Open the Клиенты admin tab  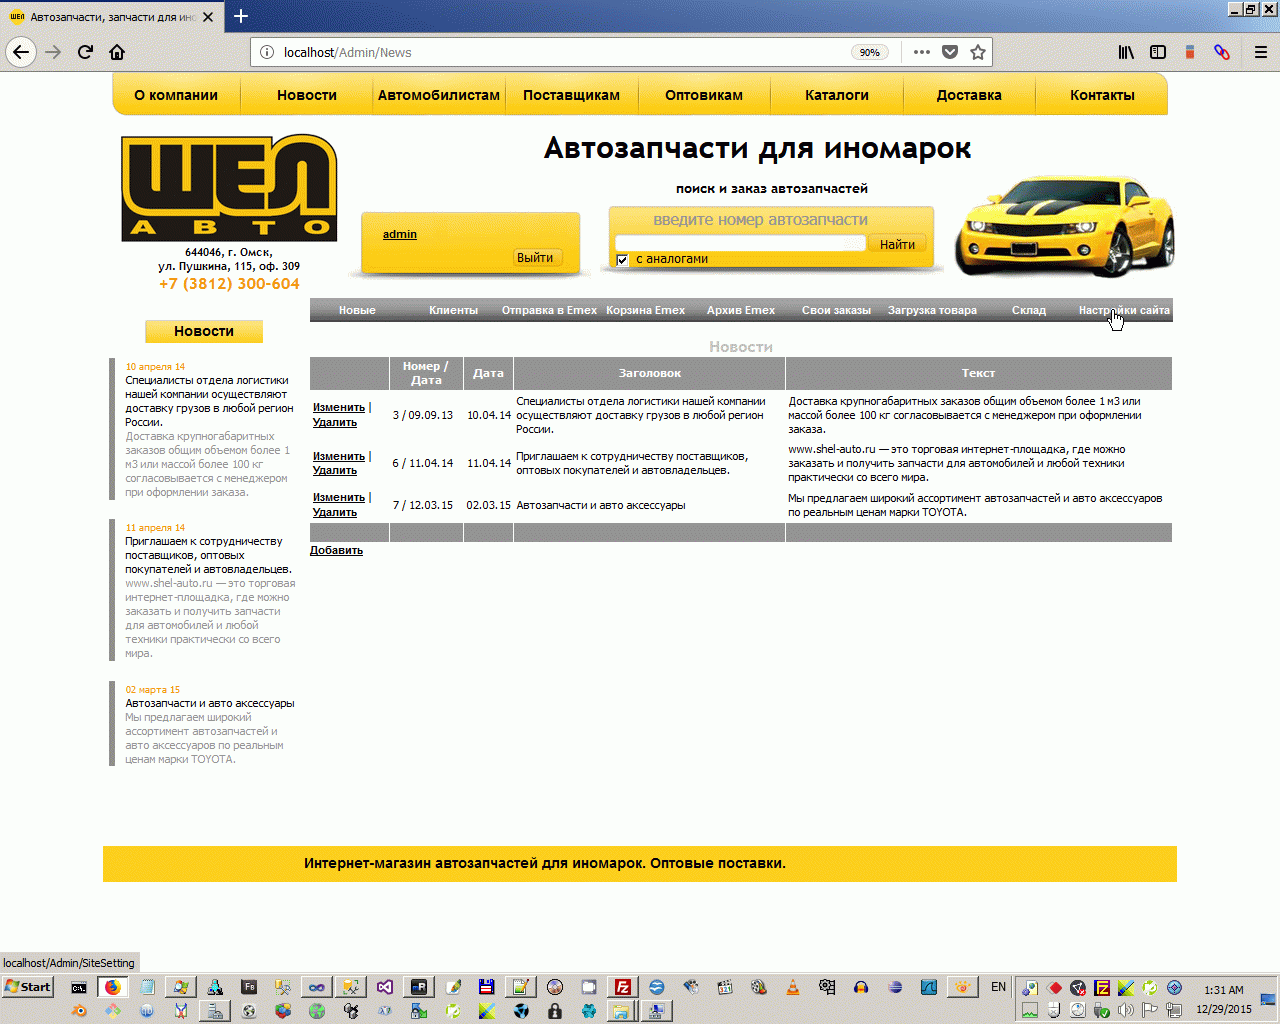click(x=454, y=310)
